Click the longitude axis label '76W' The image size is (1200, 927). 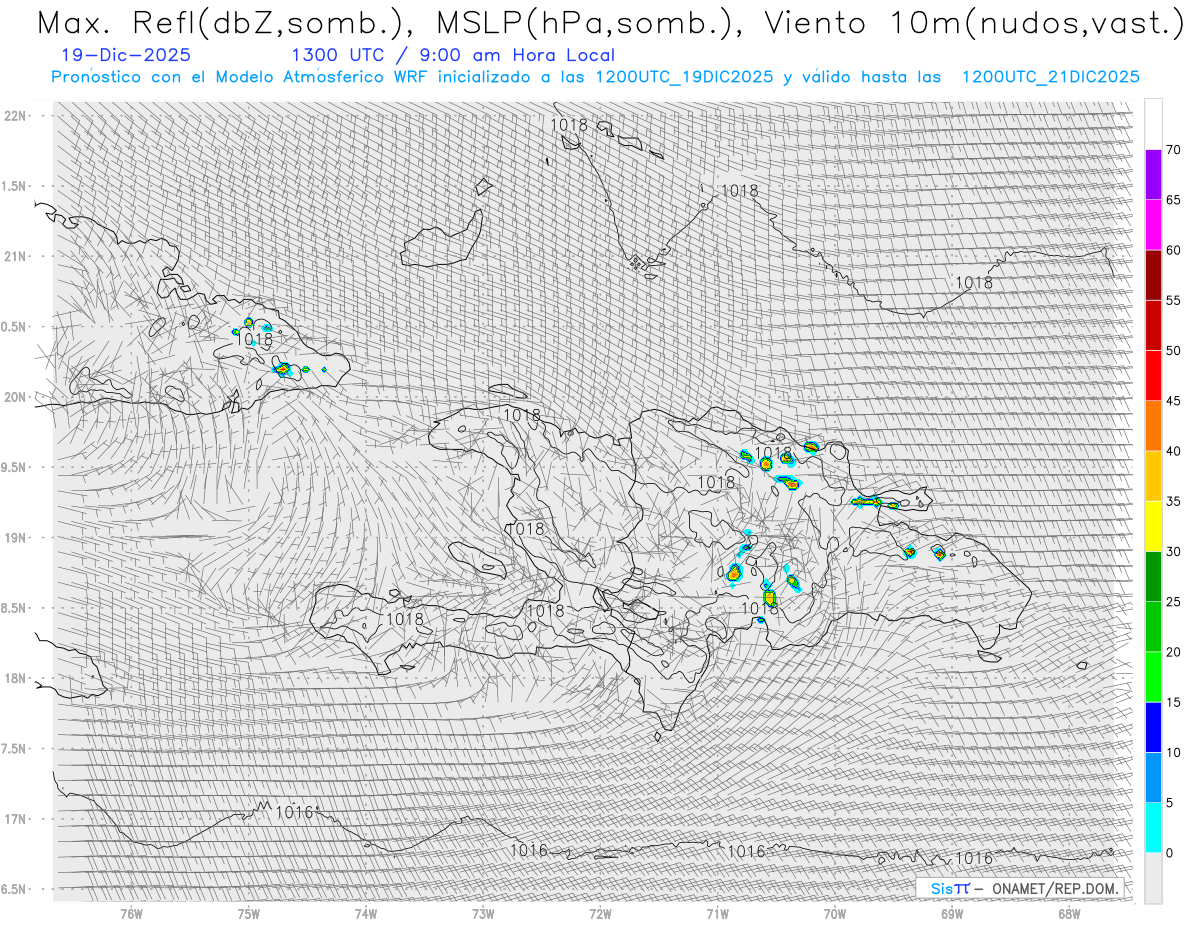point(131,913)
